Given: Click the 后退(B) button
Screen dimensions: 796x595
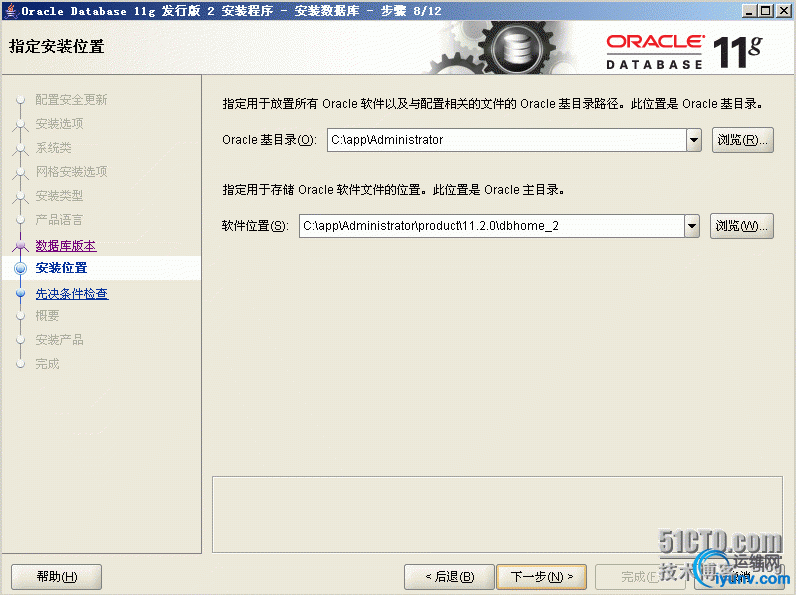Looking at the screenshot, I should [449, 577].
